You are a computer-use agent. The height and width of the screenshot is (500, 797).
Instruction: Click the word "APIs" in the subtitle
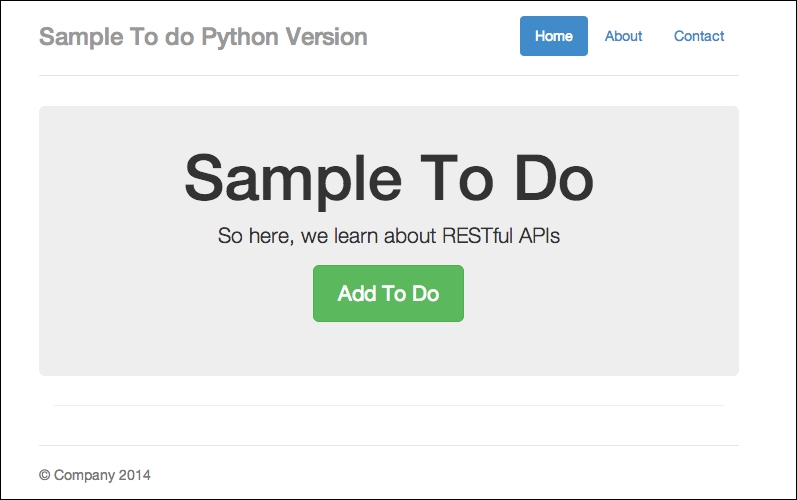click(541, 237)
